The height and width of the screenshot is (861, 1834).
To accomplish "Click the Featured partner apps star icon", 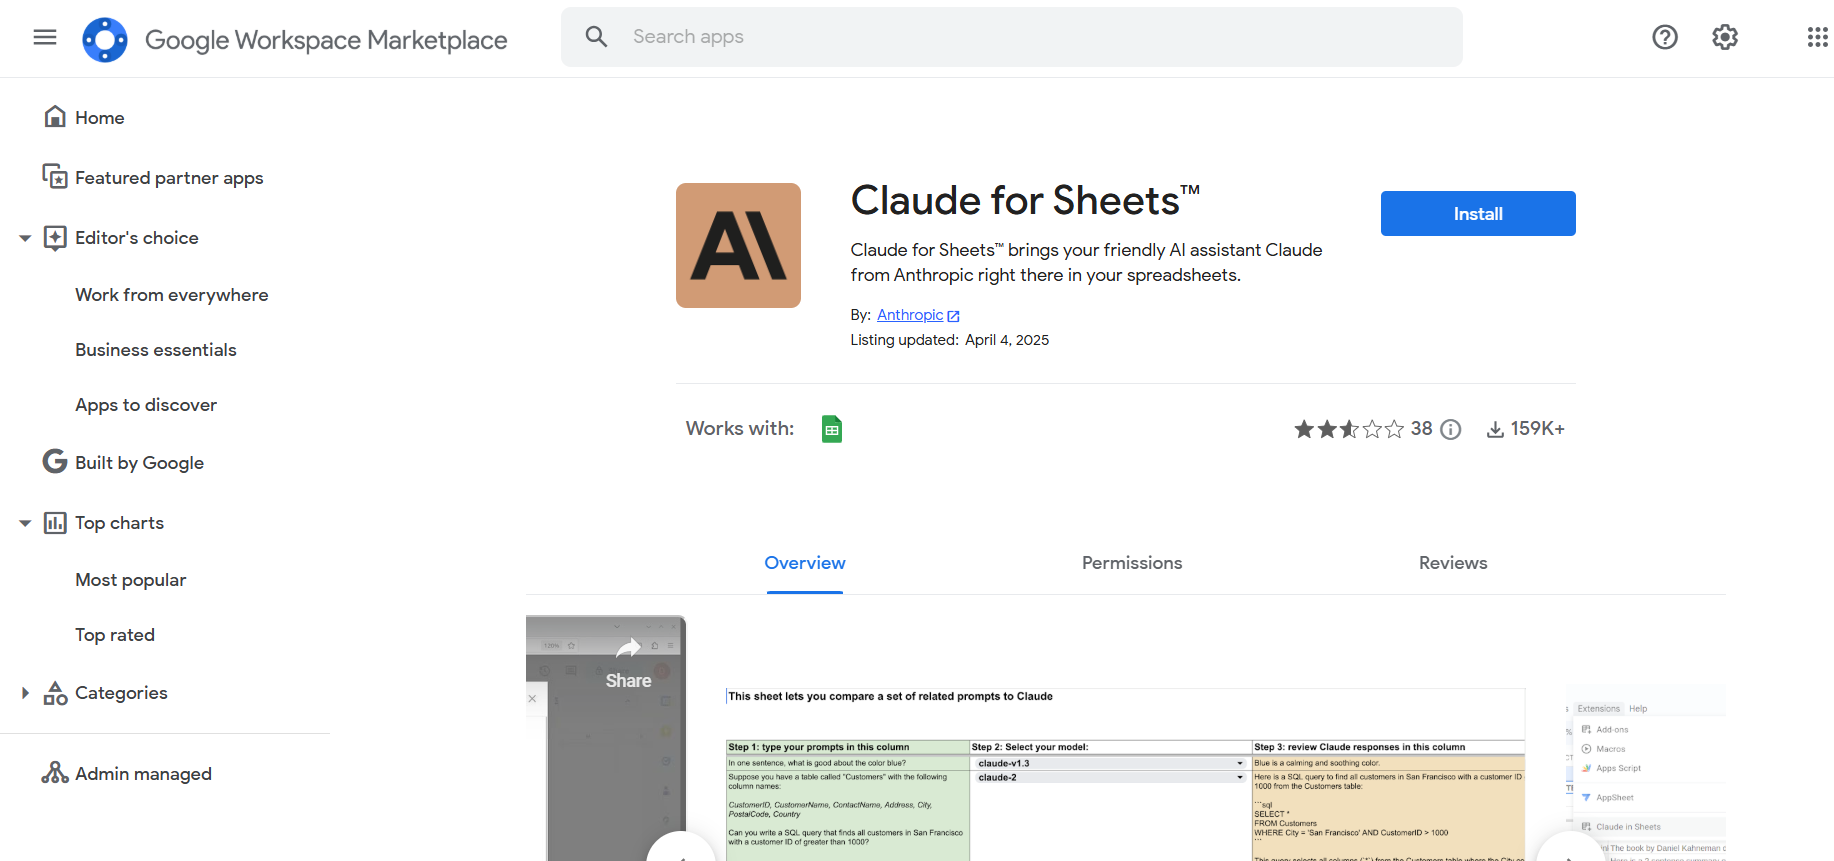I will [55, 177].
